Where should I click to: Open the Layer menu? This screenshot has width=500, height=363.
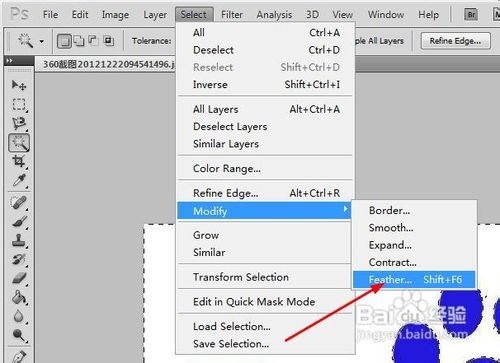click(x=155, y=15)
